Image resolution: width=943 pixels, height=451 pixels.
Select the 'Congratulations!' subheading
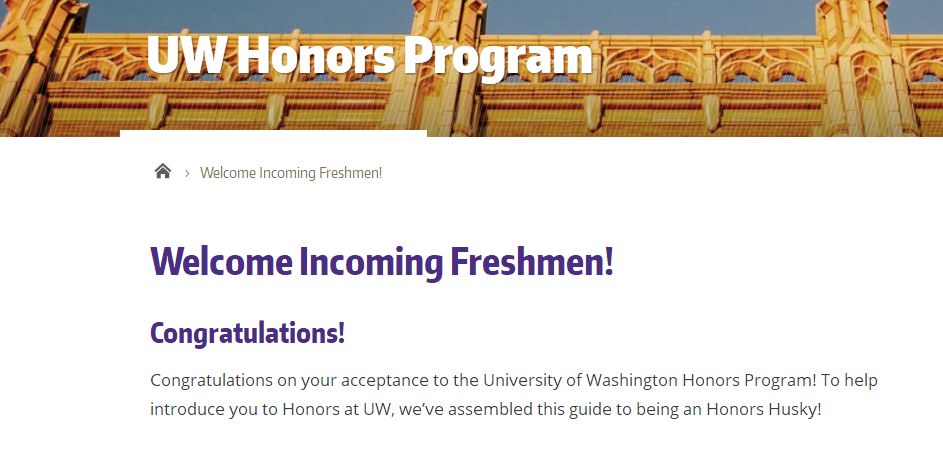click(247, 333)
